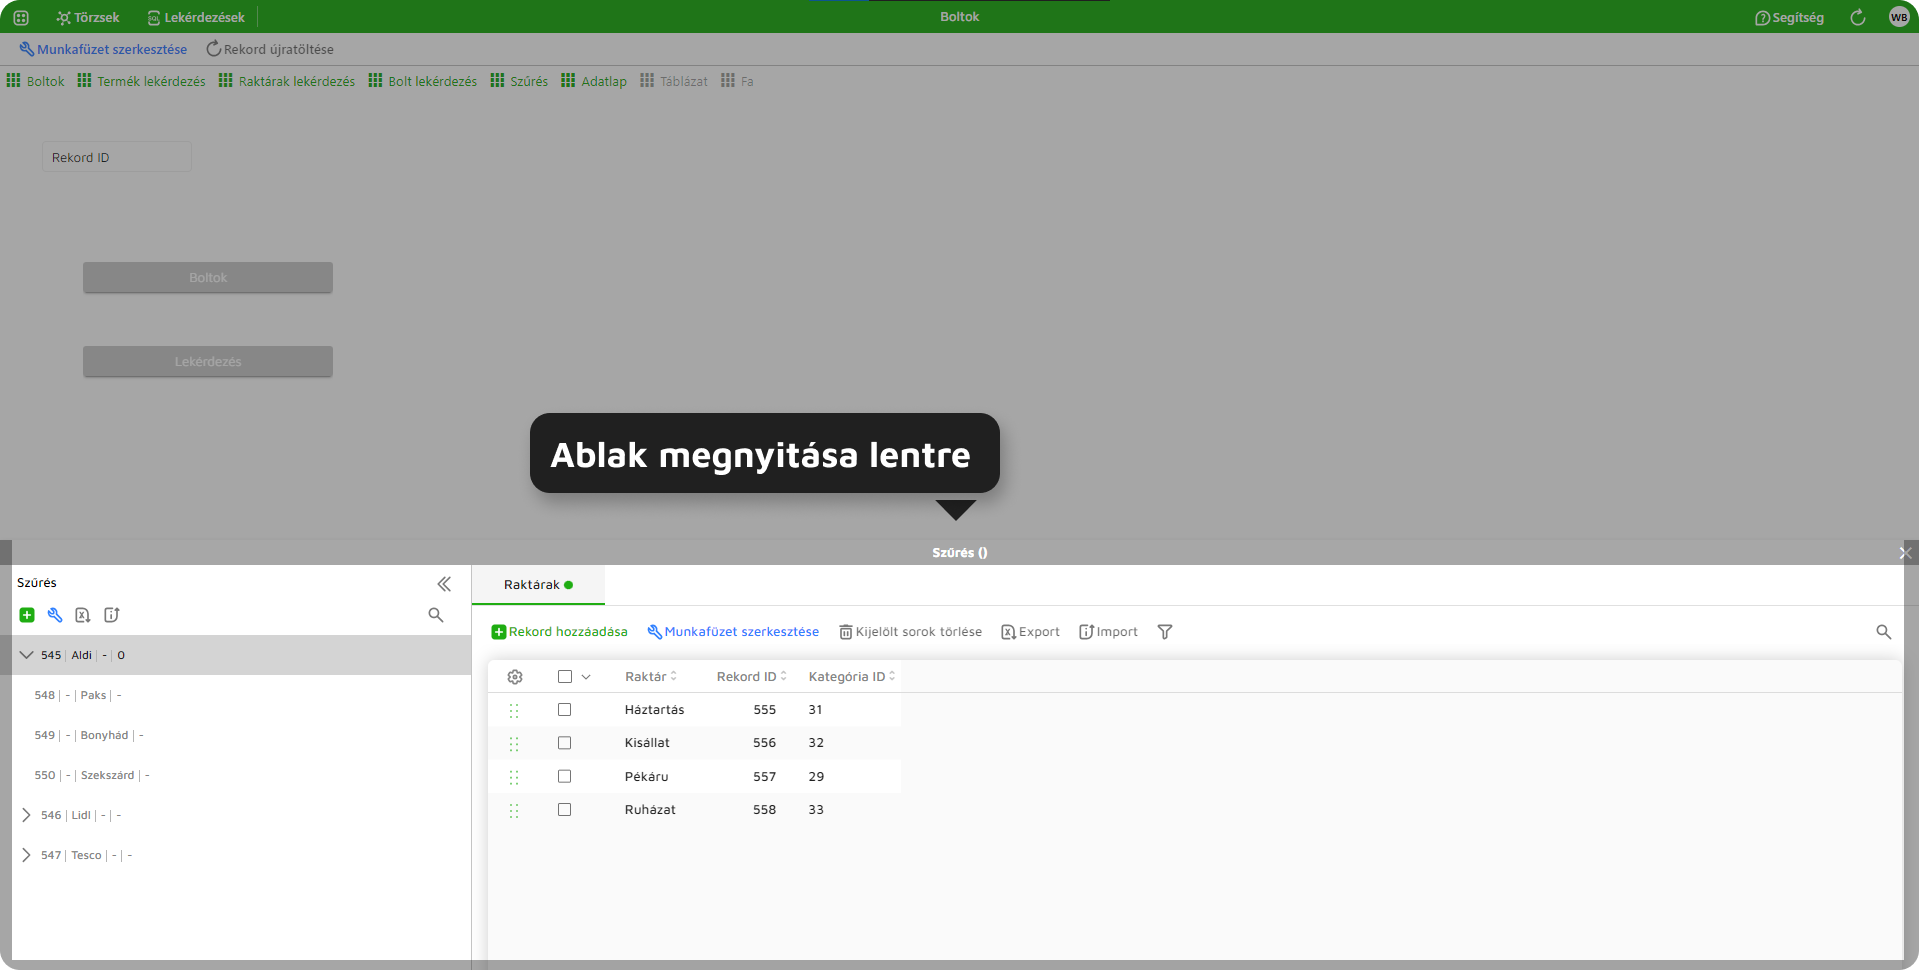Click the export icon in Szűrés panel
1919x970 pixels.
(83, 615)
